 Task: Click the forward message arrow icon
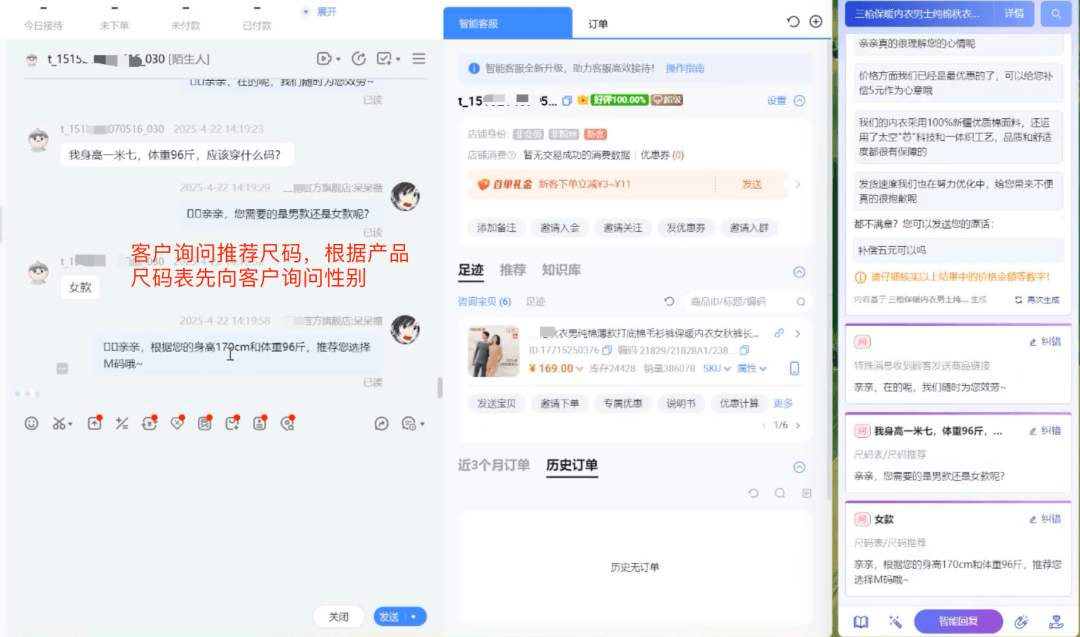[381, 424]
